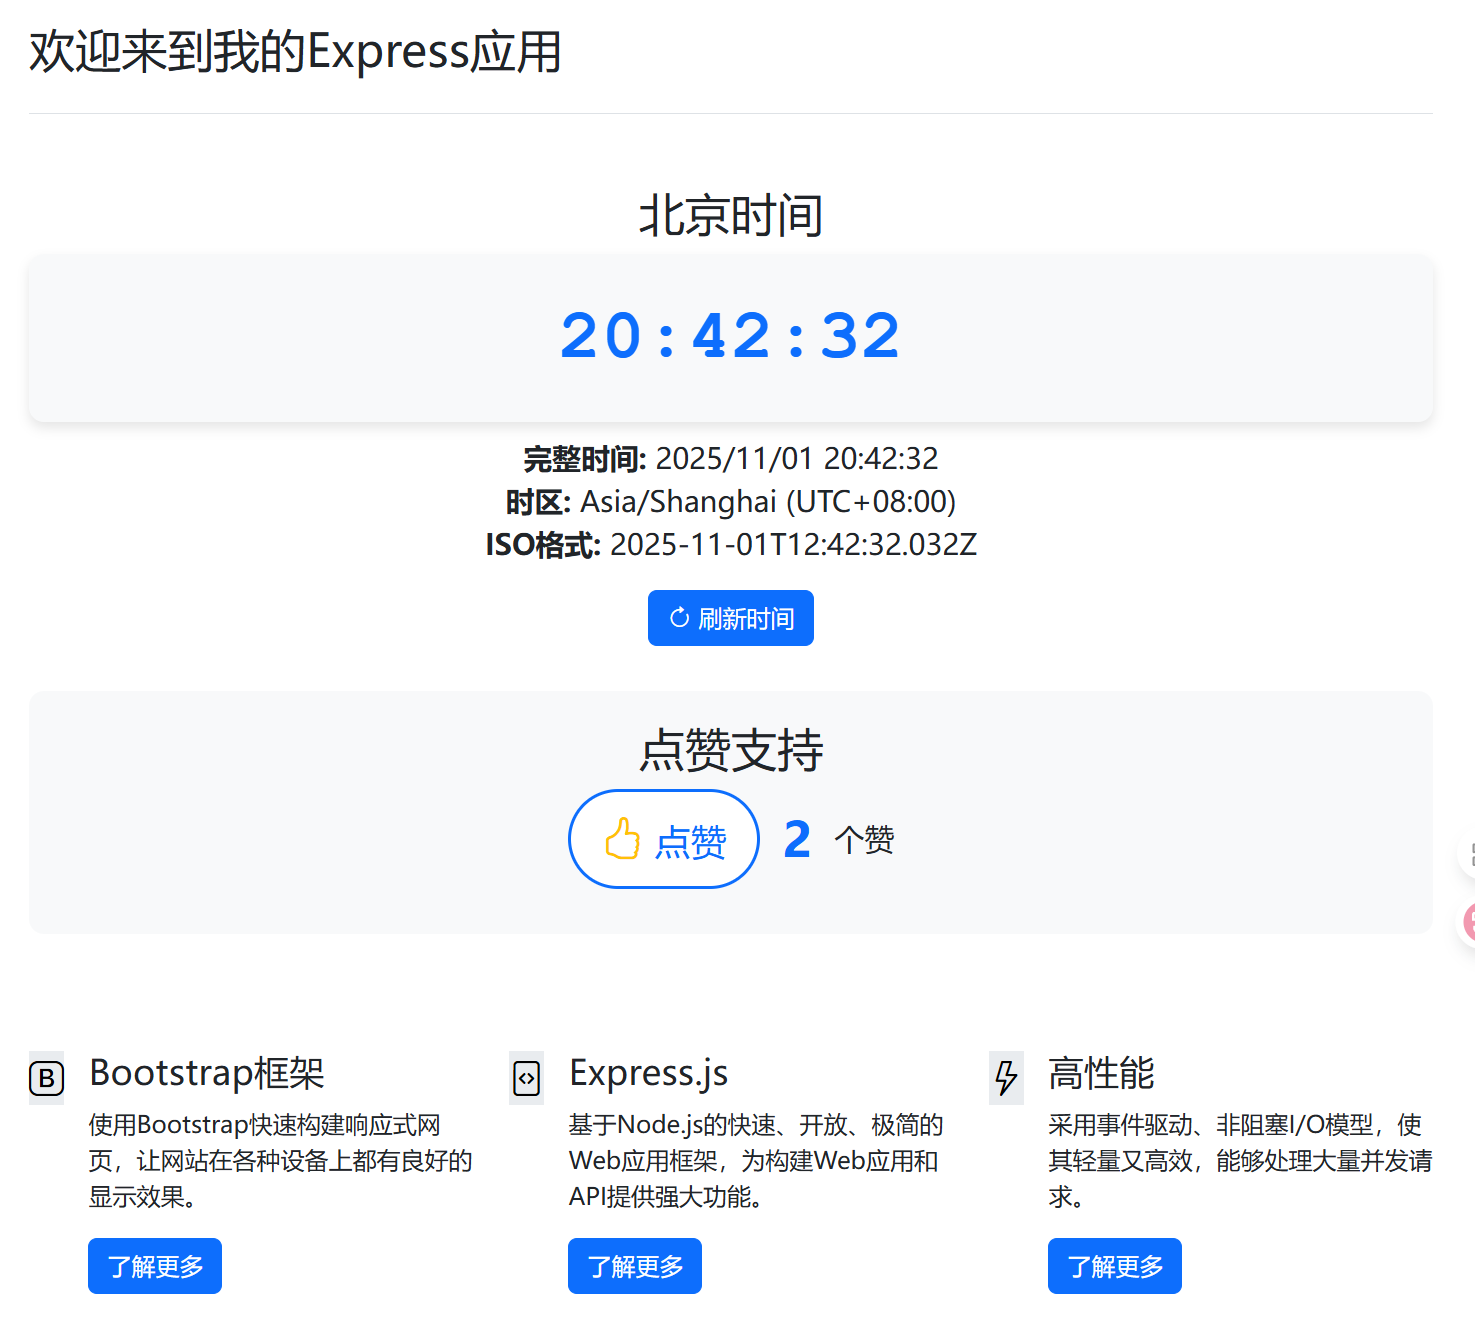Image resolution: width=1475 pixels, height=1333 pixels.
Task: Click the 时区 Asia/Shanghai line
Action: [x=730, y=501]
